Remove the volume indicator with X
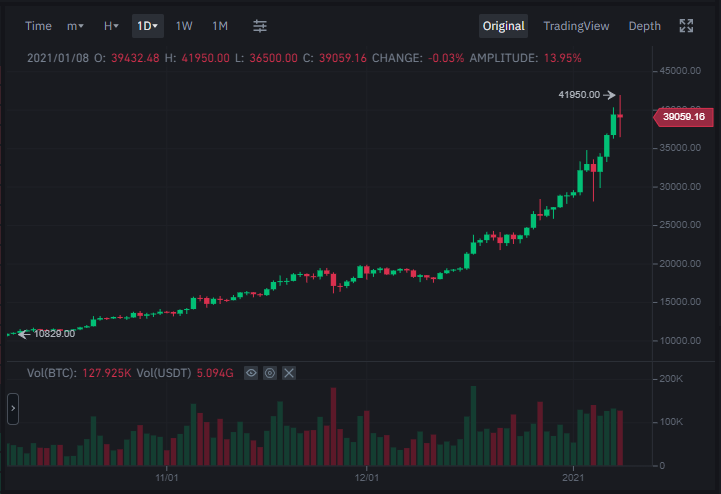 [289, 373]
